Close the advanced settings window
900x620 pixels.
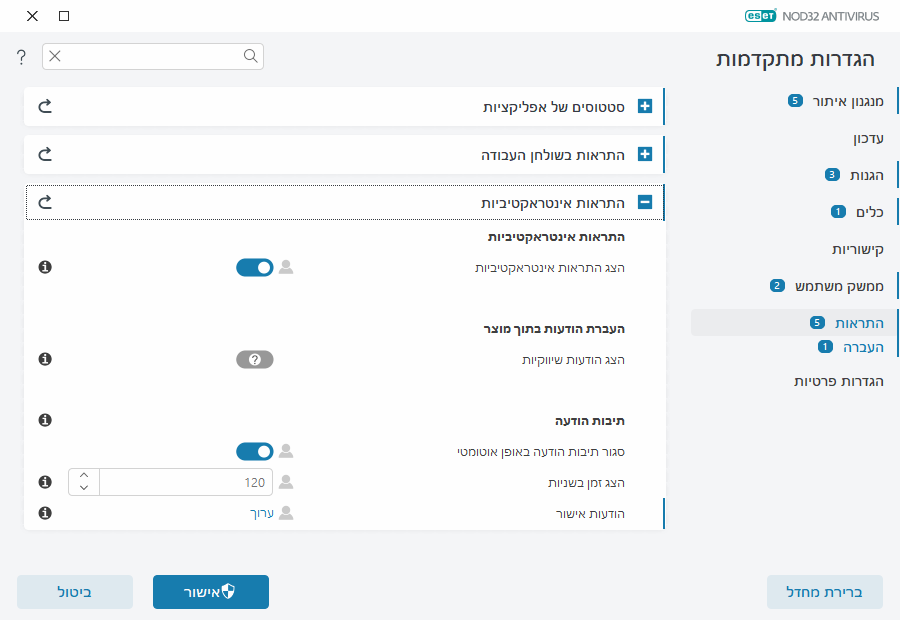[x=33, y=16]
